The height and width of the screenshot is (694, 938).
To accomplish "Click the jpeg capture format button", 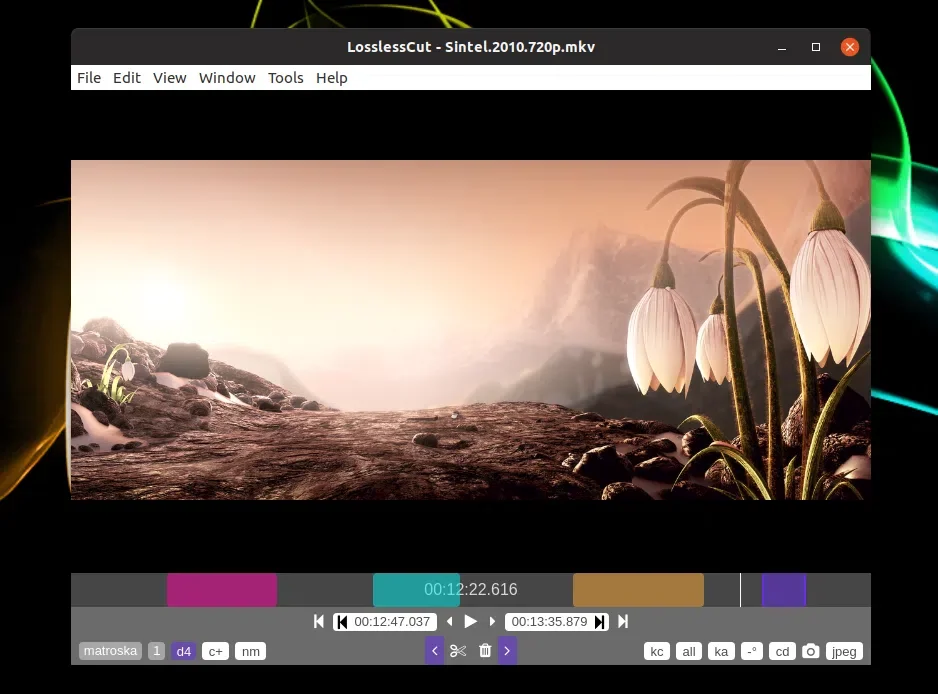I will [x=844, y=652].
